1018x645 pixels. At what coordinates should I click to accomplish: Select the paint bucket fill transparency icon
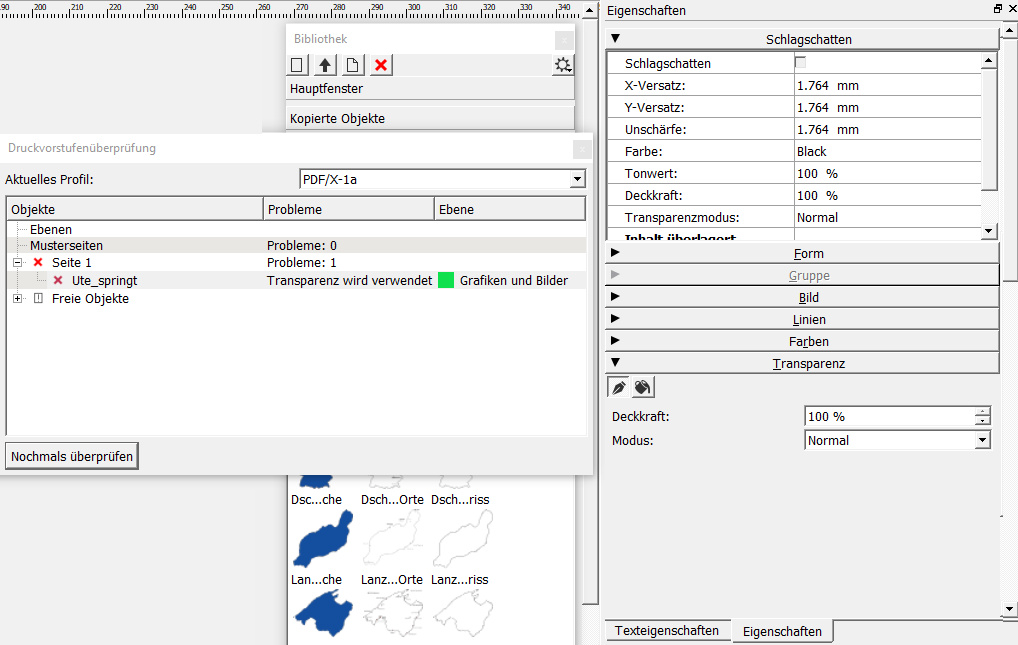643,387
